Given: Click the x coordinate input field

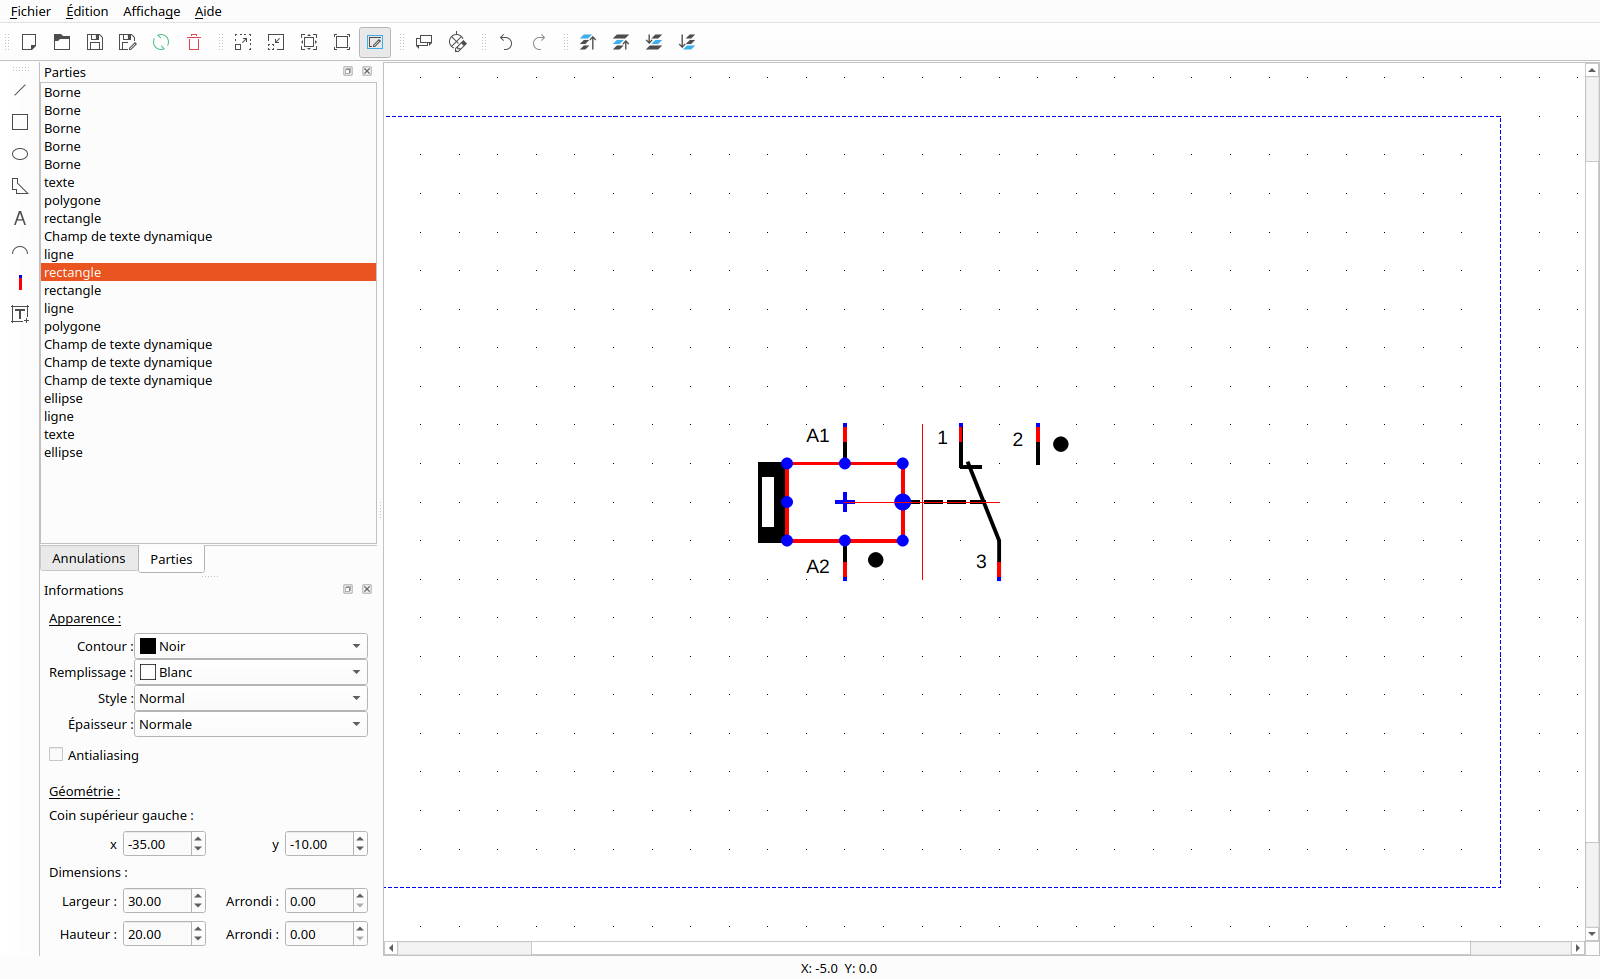Looking at the screenshot, I should click(x=157, y=844).
